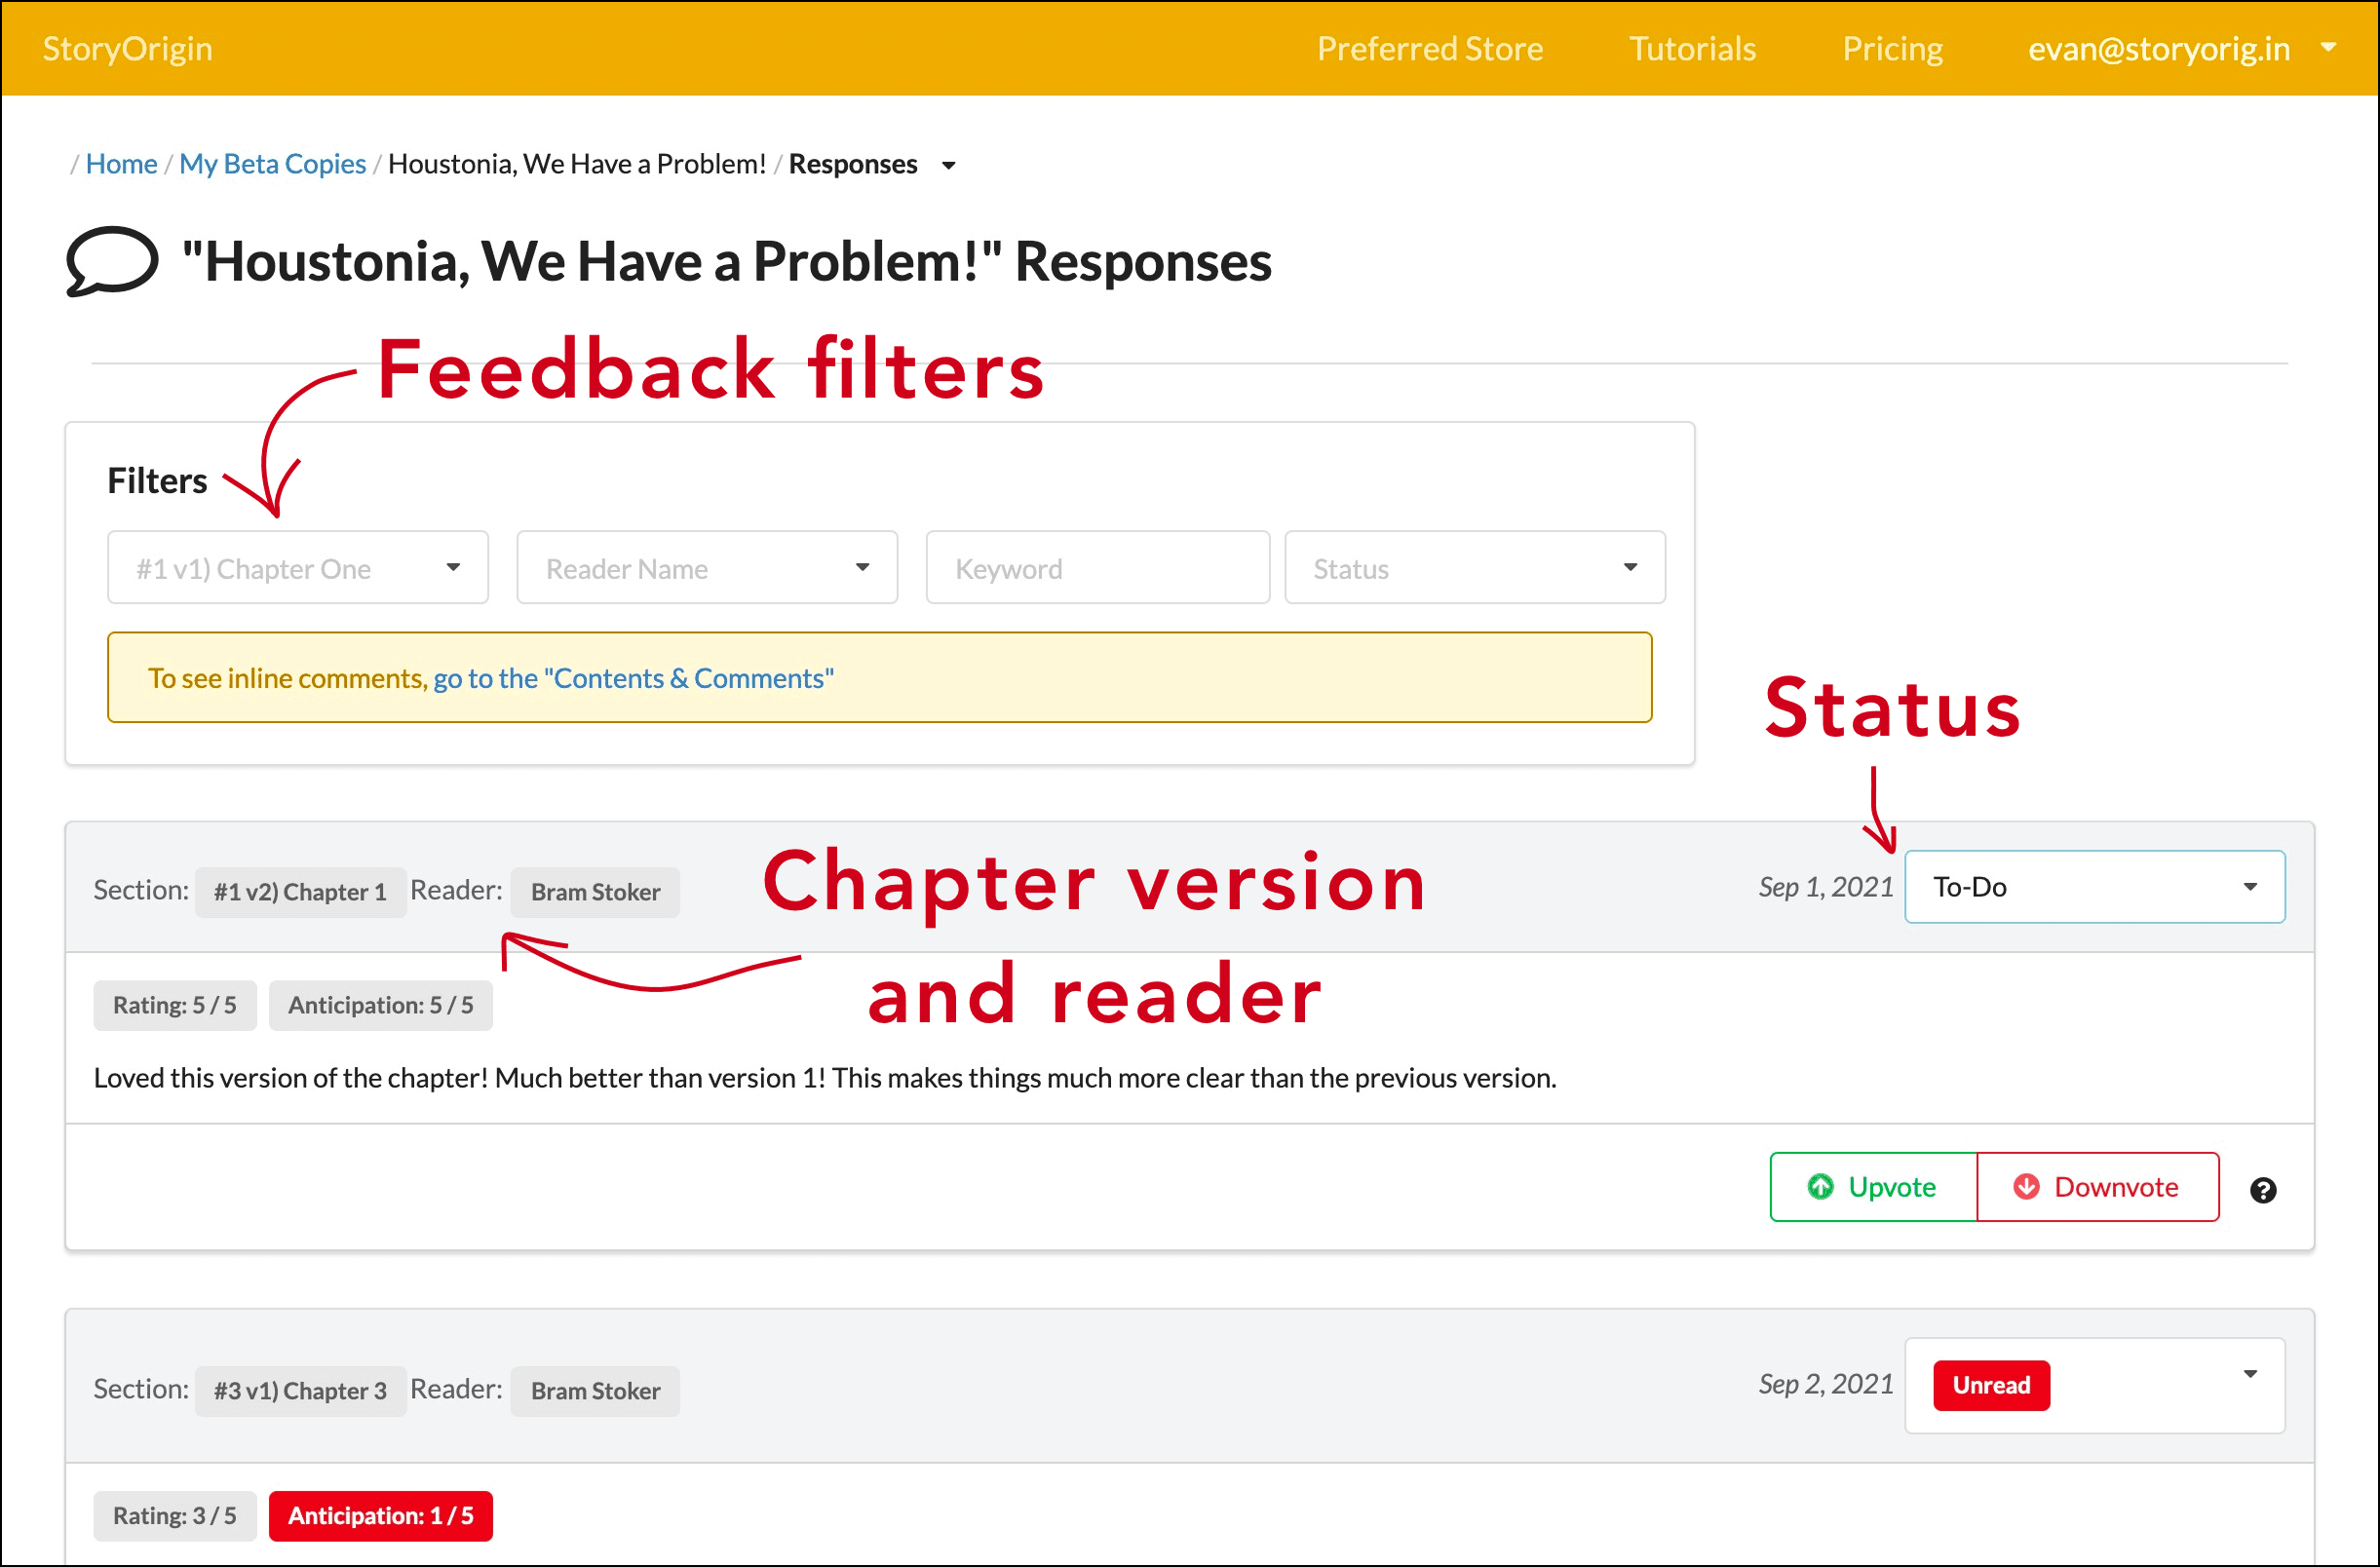Open the Tutorials navigation item
2380x1567 pixels.
pos(1692,48)
